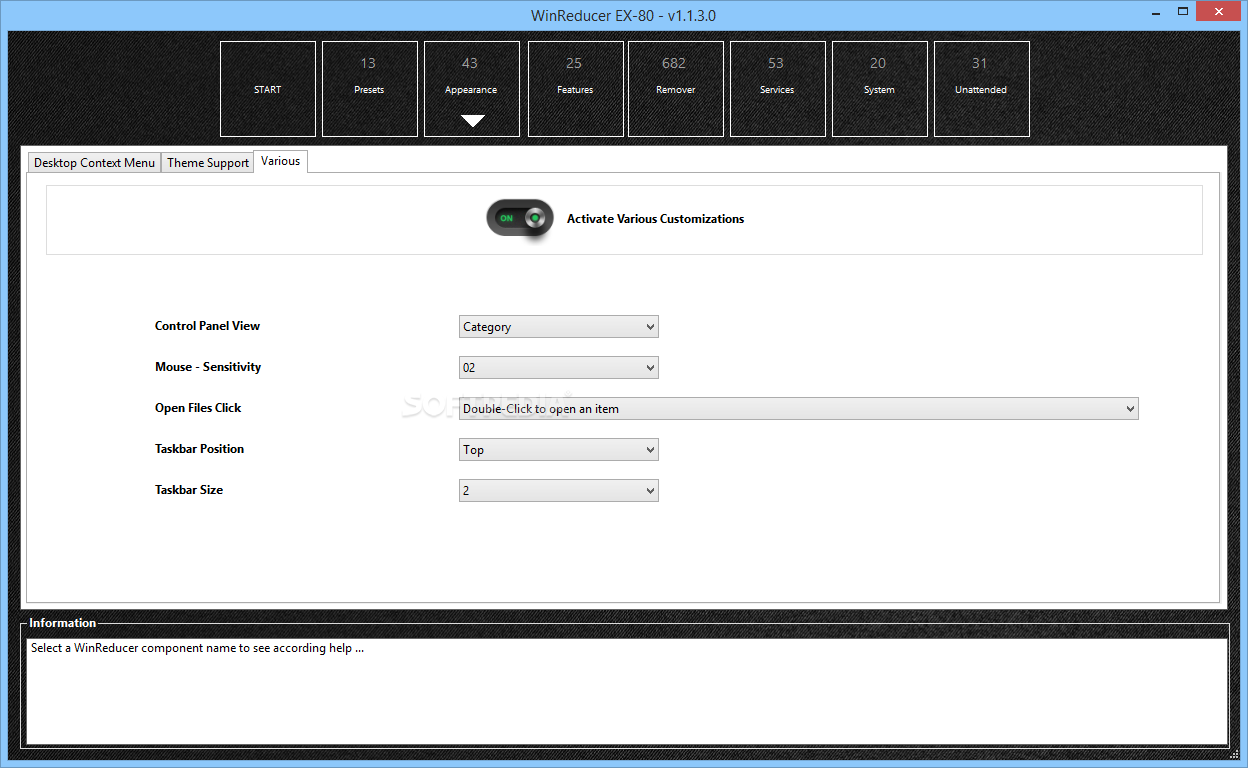
Task: Close the WinReducer window
Action: (x=1220, y=10)
